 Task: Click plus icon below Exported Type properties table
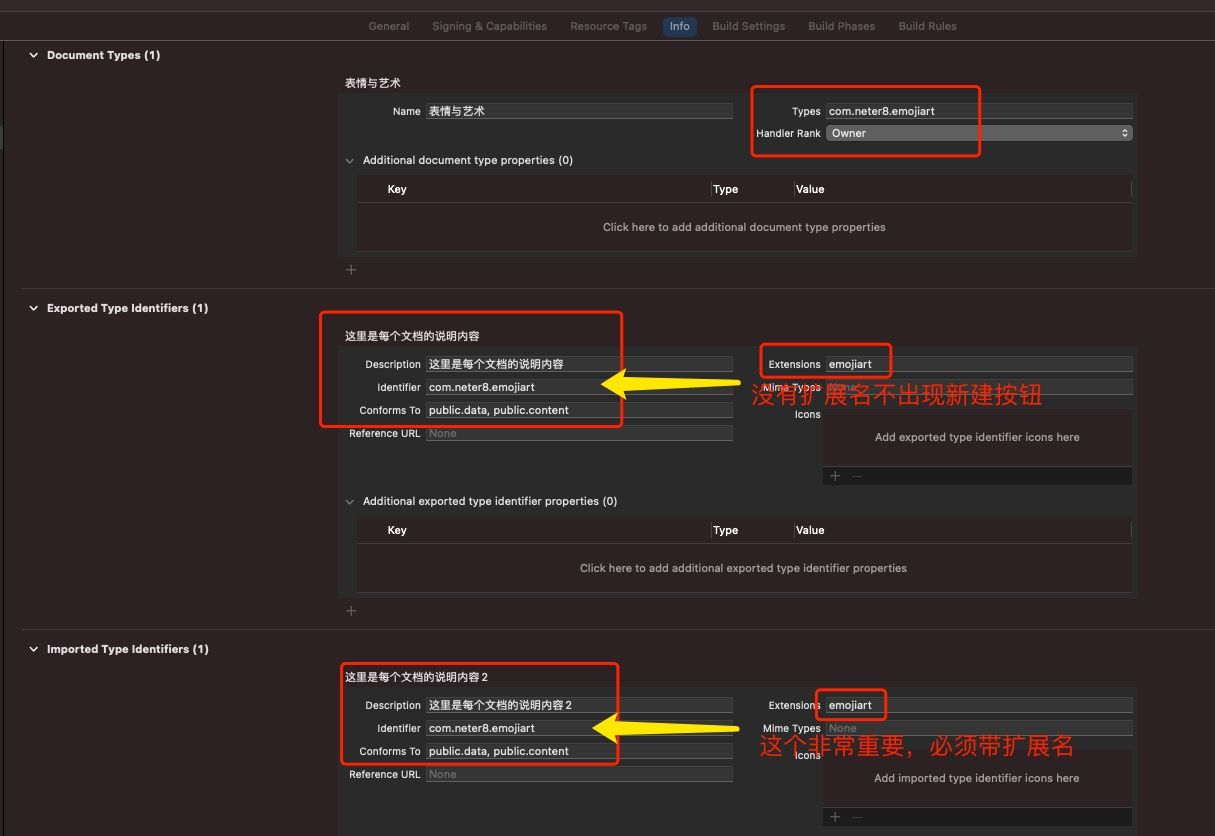point(351,611)
